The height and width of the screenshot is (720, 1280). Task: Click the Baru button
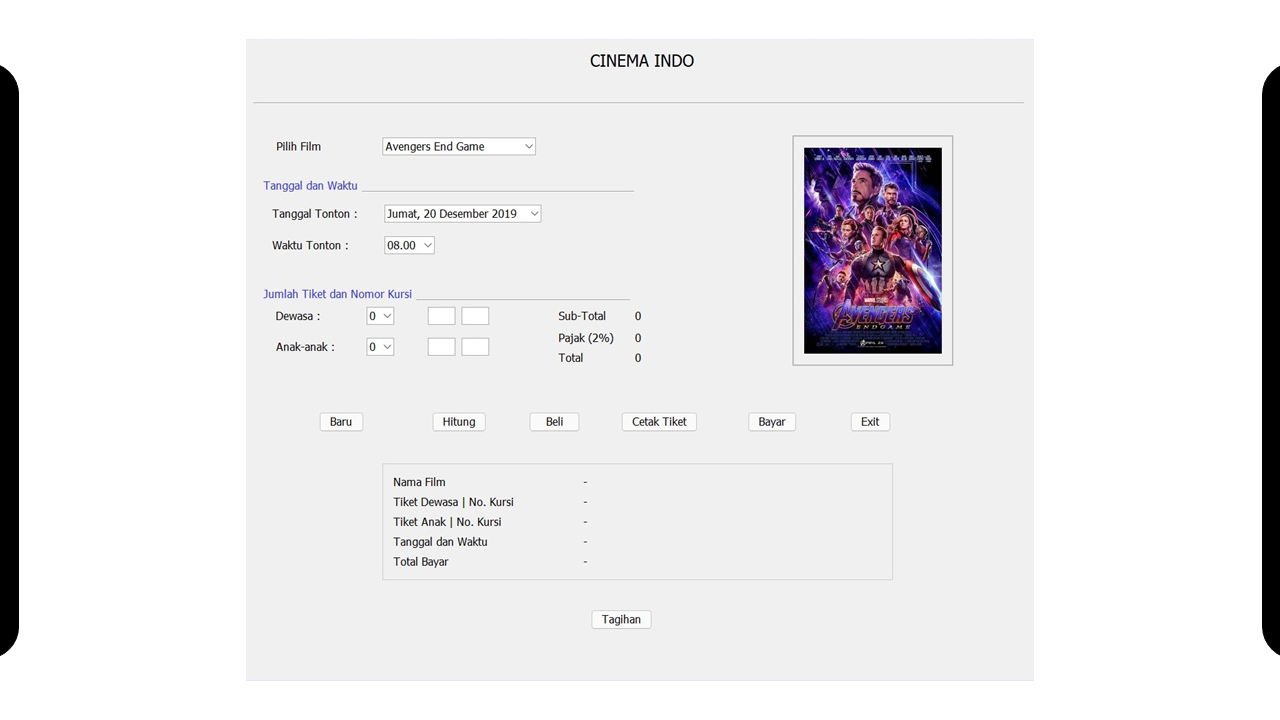(x=341, y=422)
